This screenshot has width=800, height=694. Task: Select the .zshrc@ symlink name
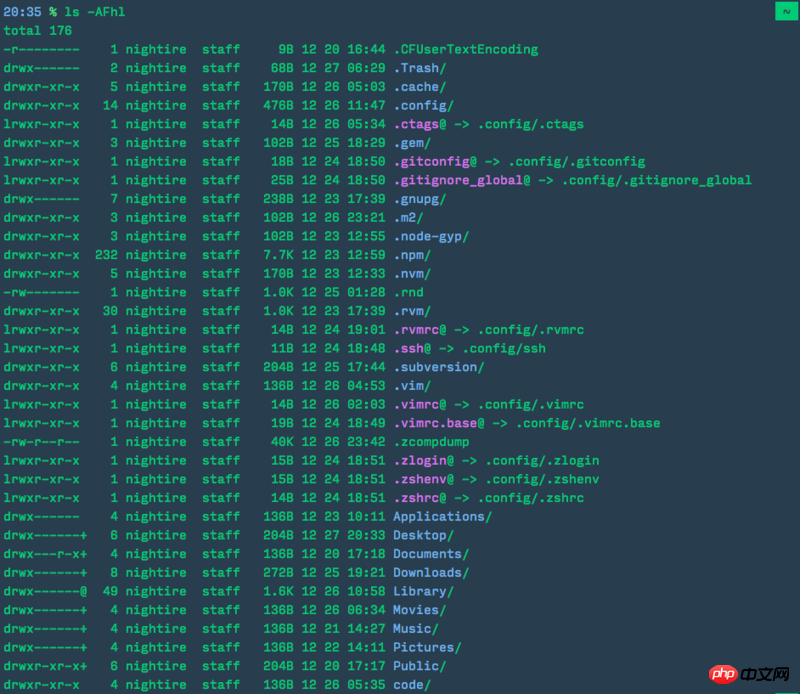coord(419,498)
